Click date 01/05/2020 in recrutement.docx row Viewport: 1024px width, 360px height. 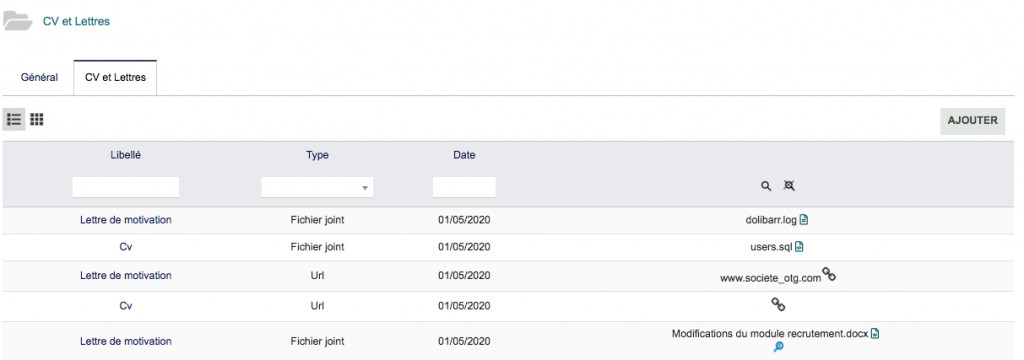(x=464, y=341)
